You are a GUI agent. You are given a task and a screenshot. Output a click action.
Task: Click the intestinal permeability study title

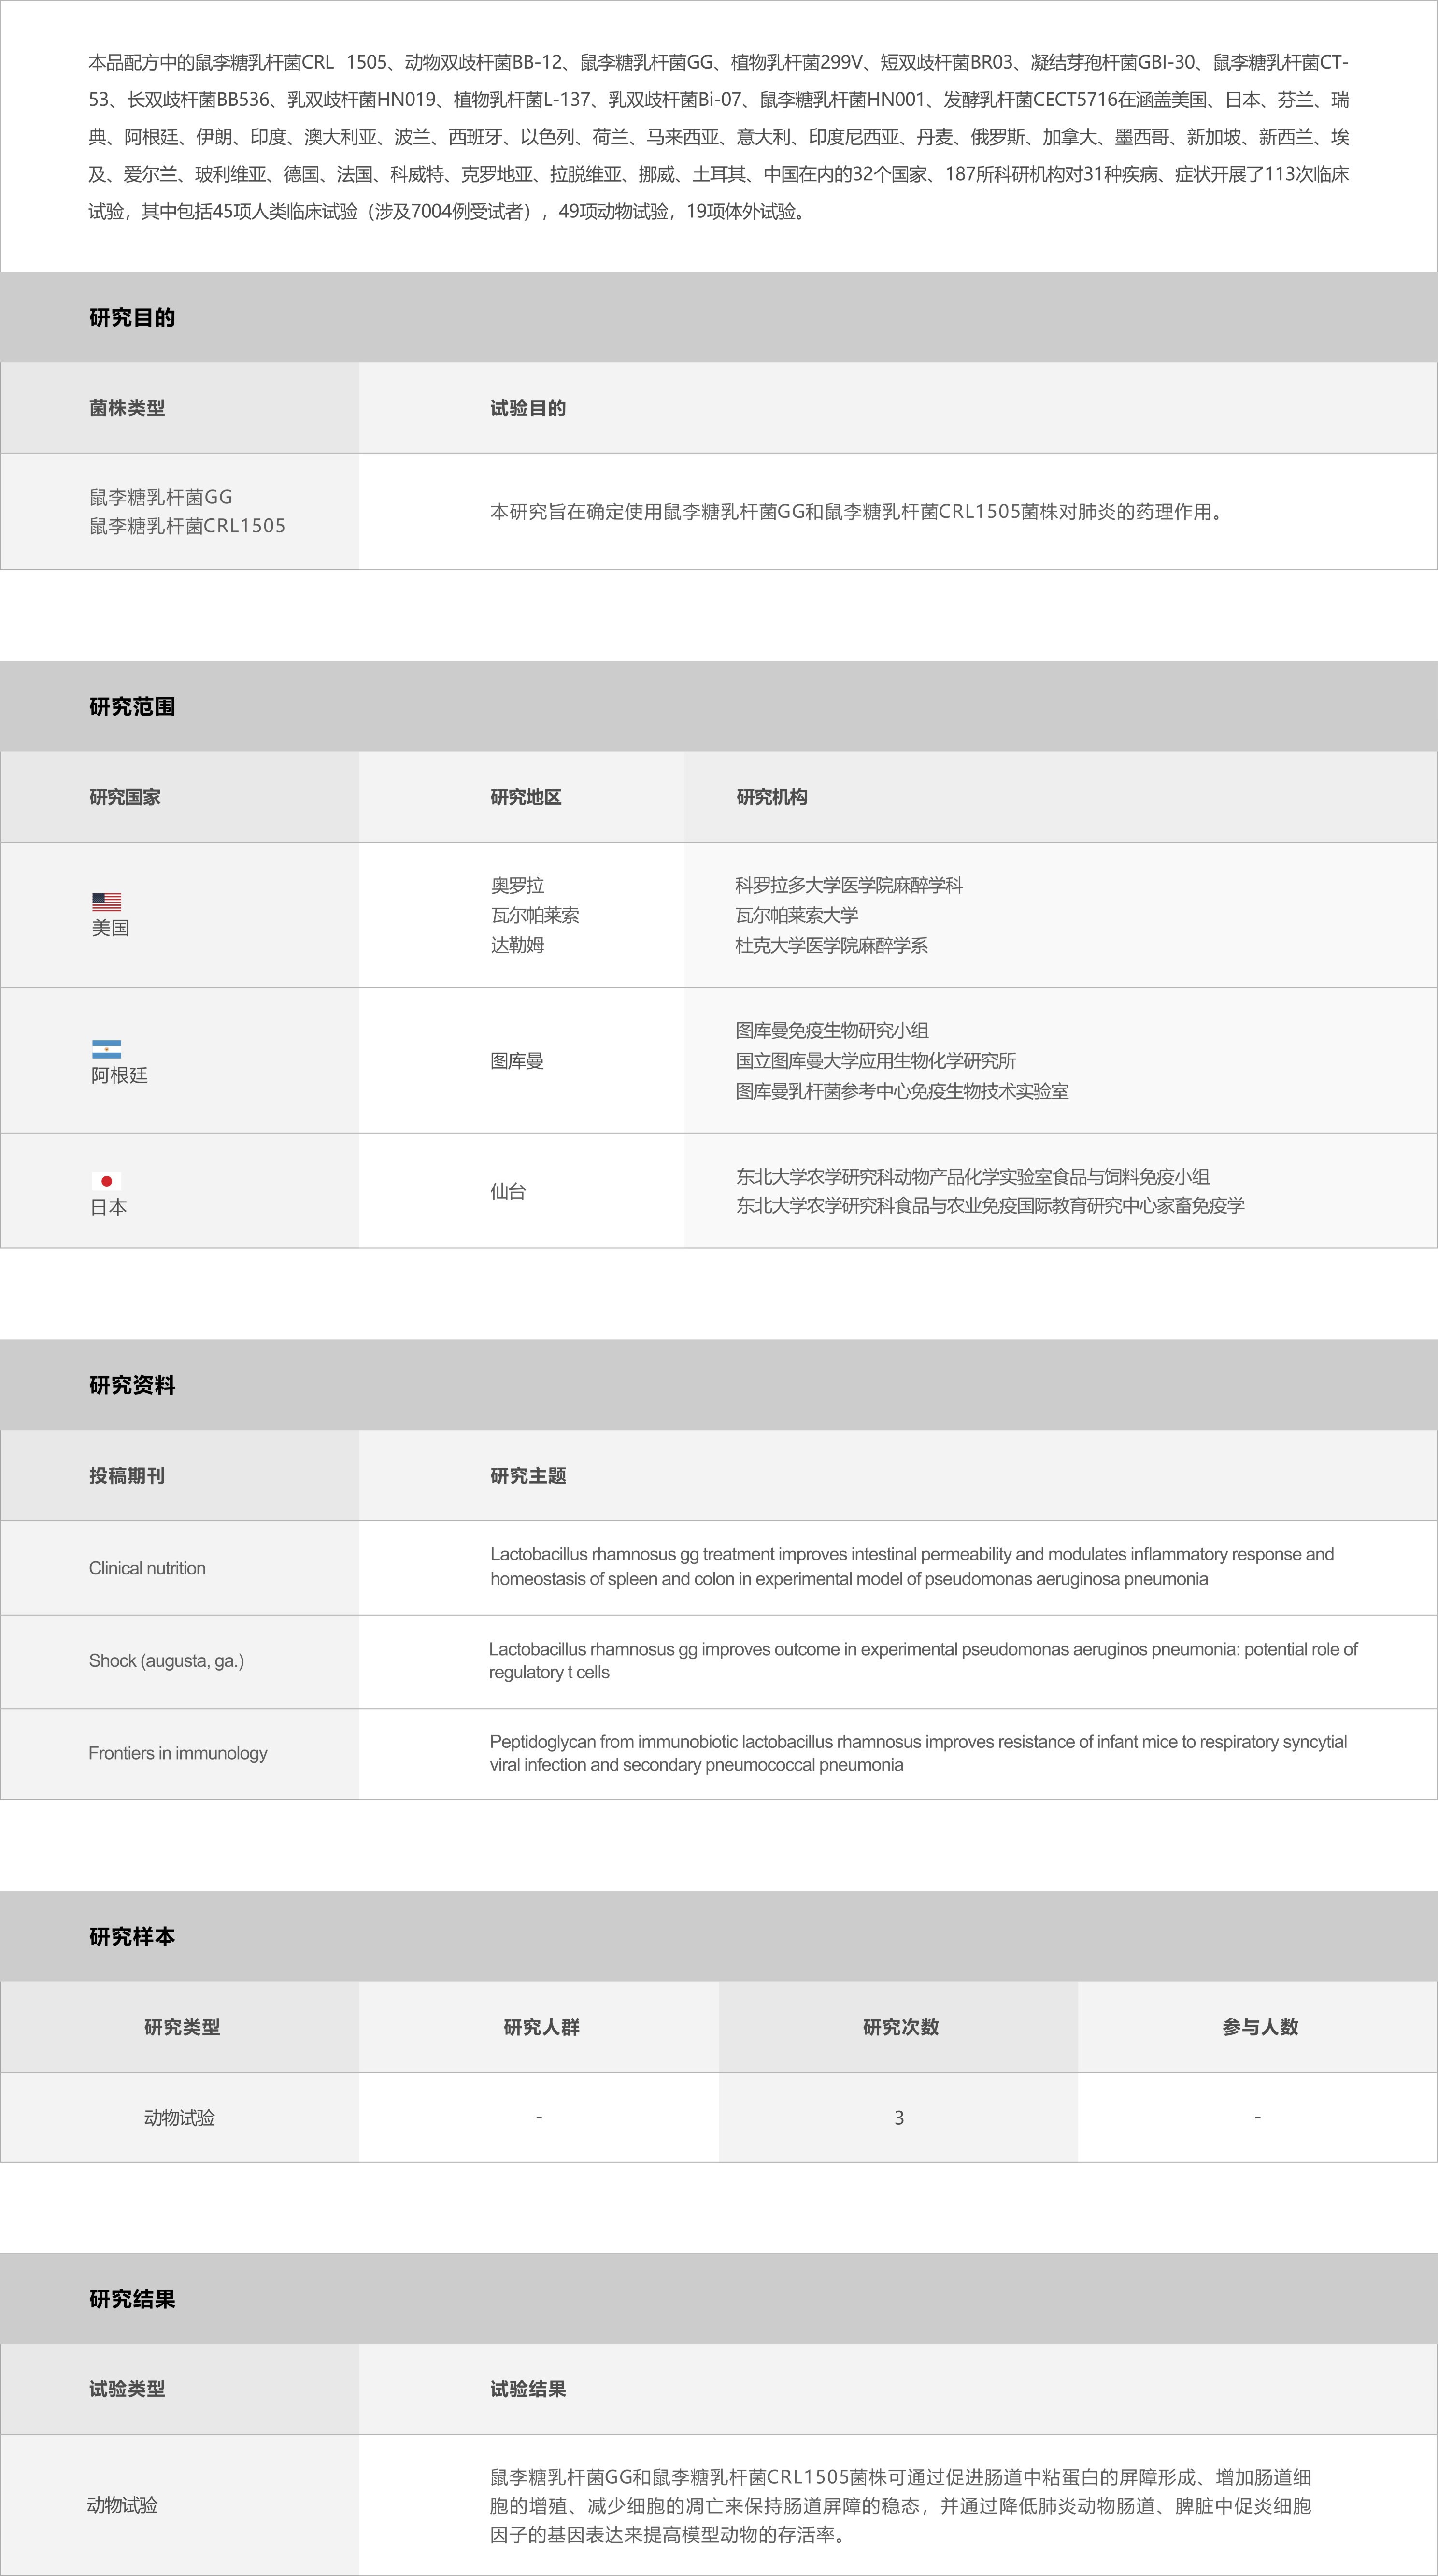coord(912,1566)
